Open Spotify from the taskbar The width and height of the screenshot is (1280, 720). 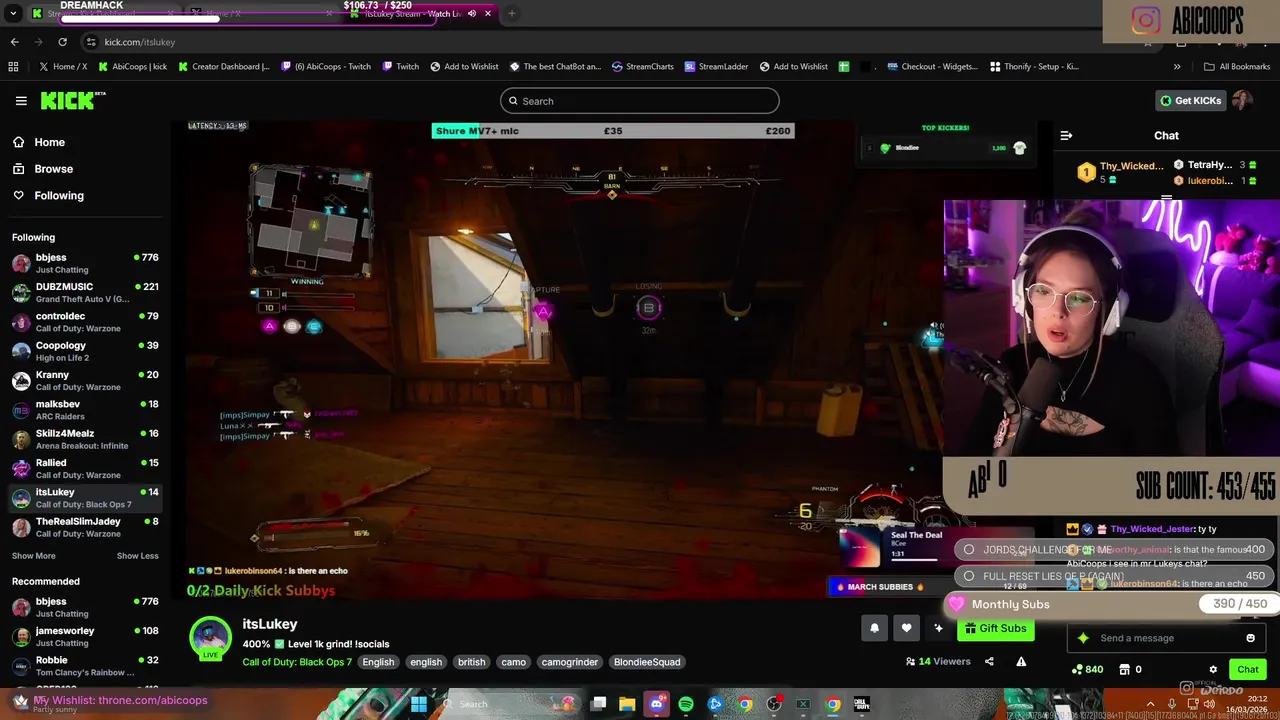[686, 704]
